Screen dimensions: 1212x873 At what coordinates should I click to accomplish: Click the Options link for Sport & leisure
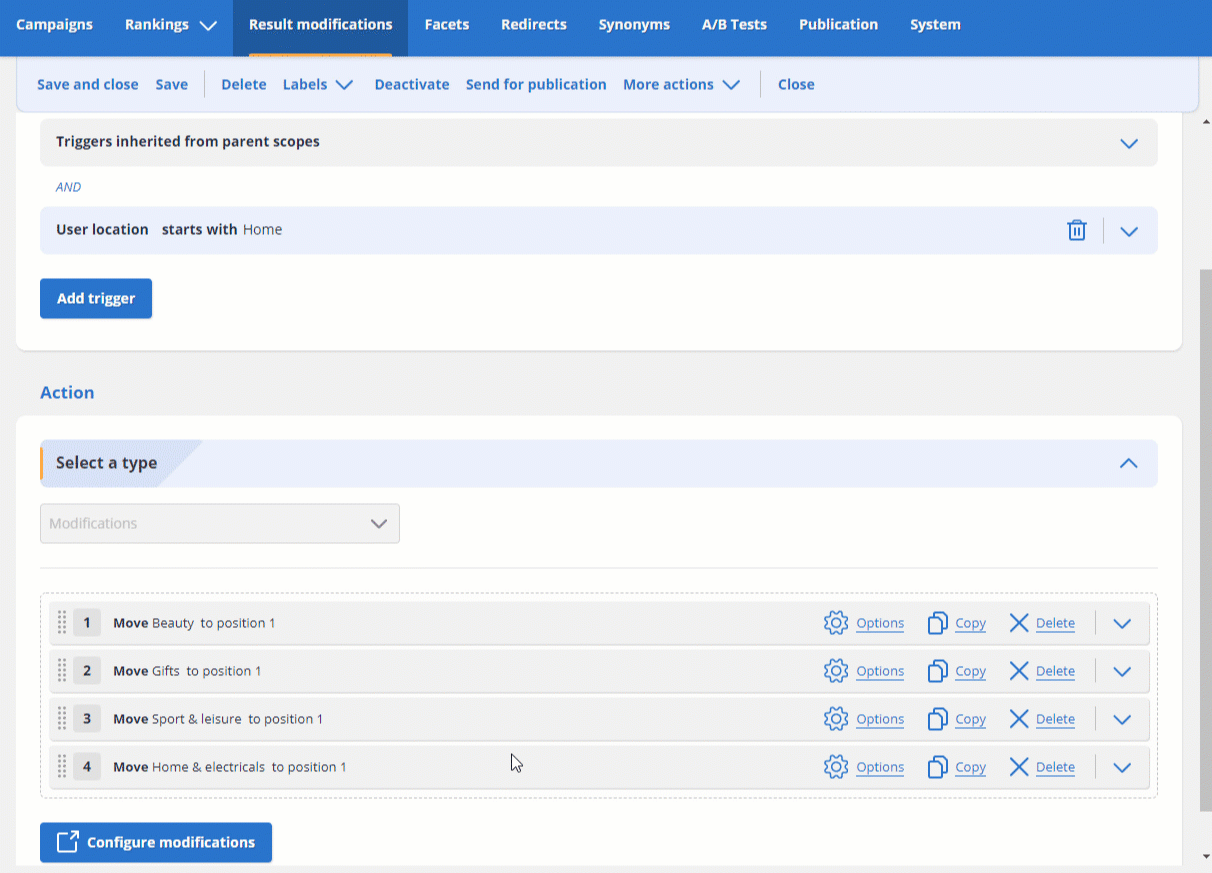coord(880,719)
